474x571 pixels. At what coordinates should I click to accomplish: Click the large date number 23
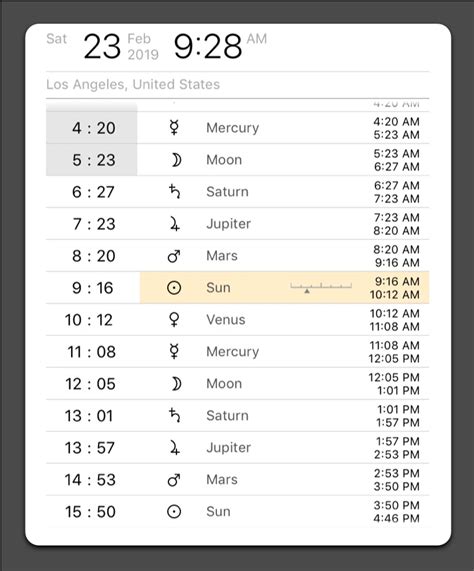pos(102,46)
